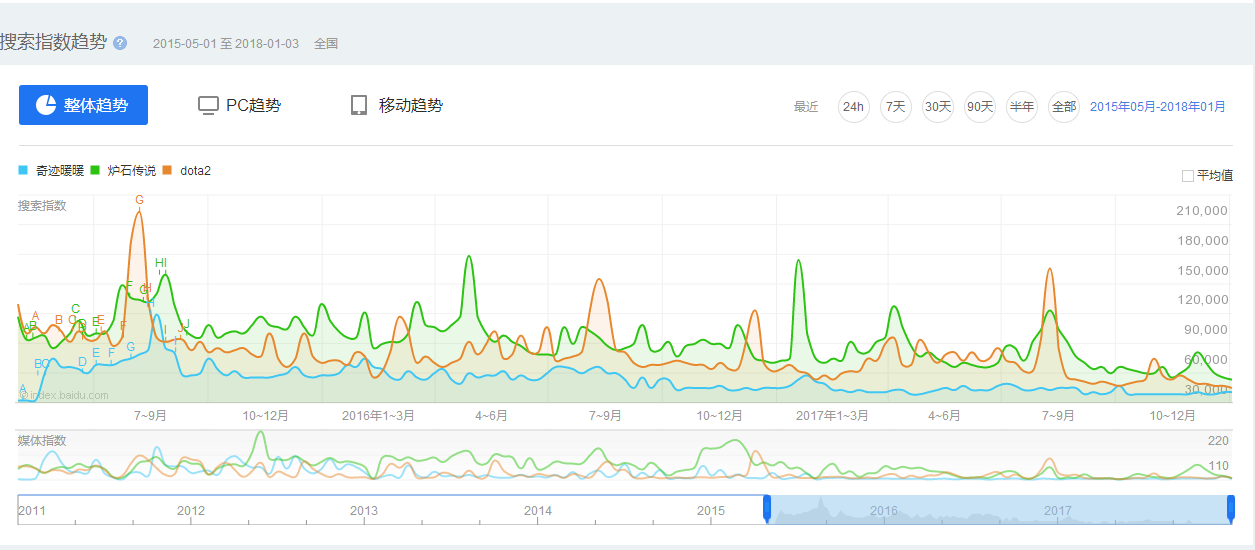Click the monitor icon next to PC趋势

(208, 105)
